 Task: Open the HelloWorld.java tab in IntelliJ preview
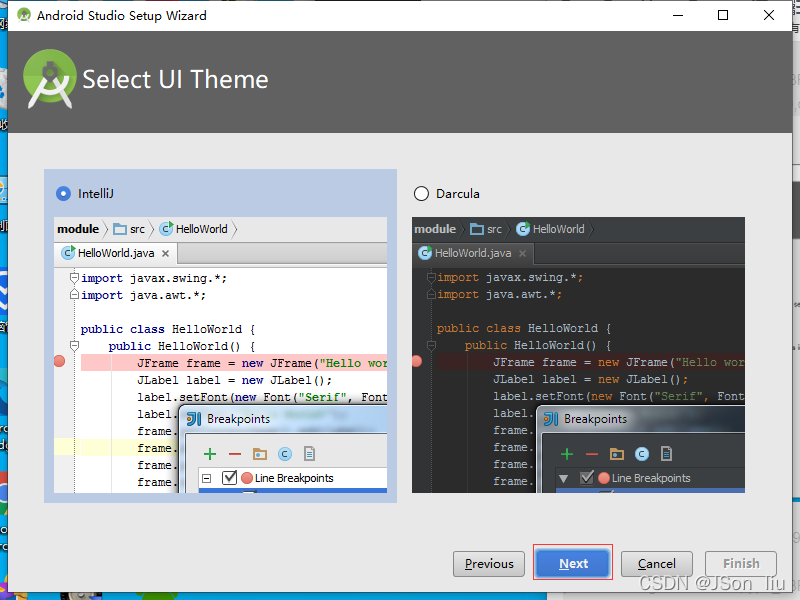[116, 253]
